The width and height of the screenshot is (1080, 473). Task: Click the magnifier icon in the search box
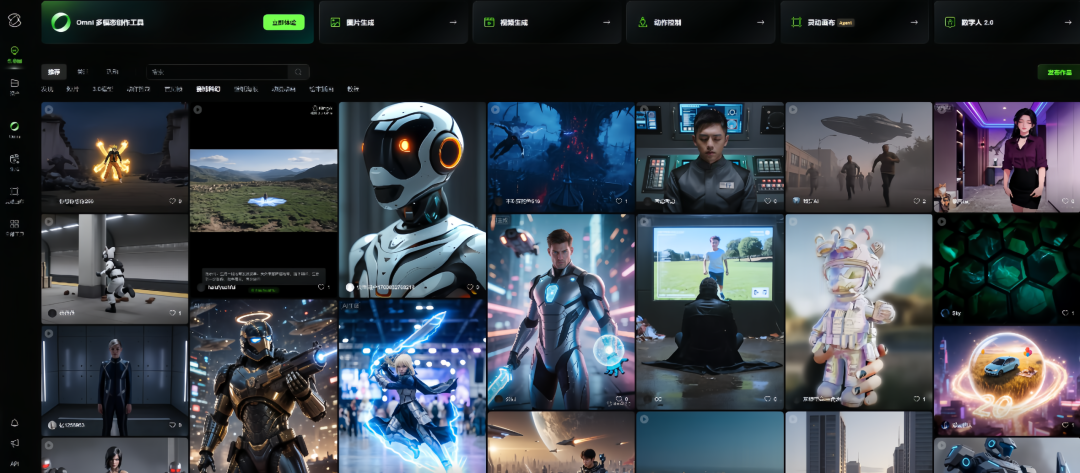click(x=298, y=72)
